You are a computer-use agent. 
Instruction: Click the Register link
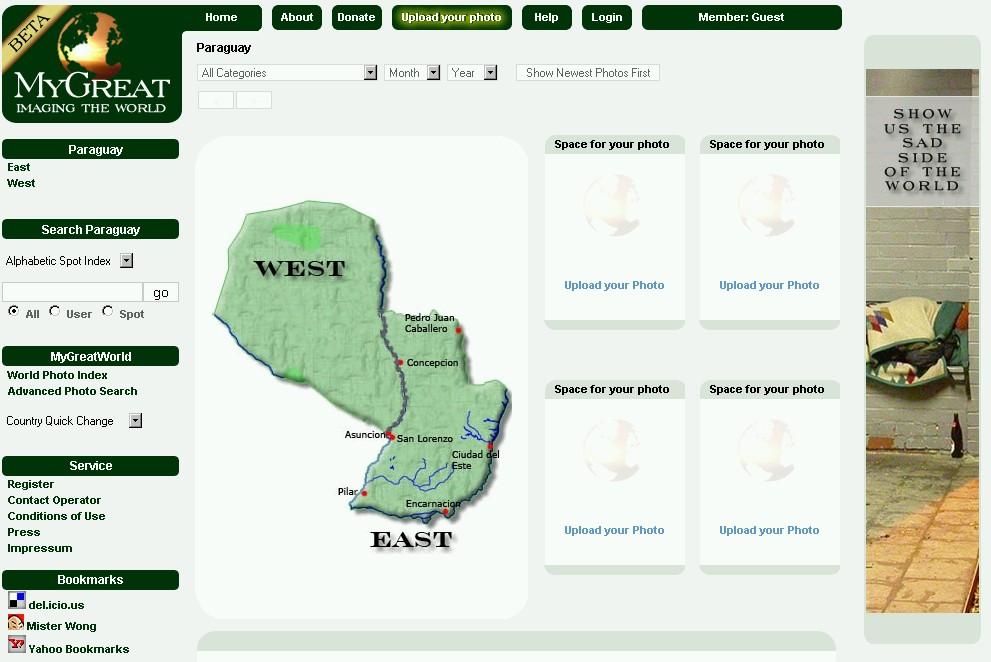(x=30, y=484)
